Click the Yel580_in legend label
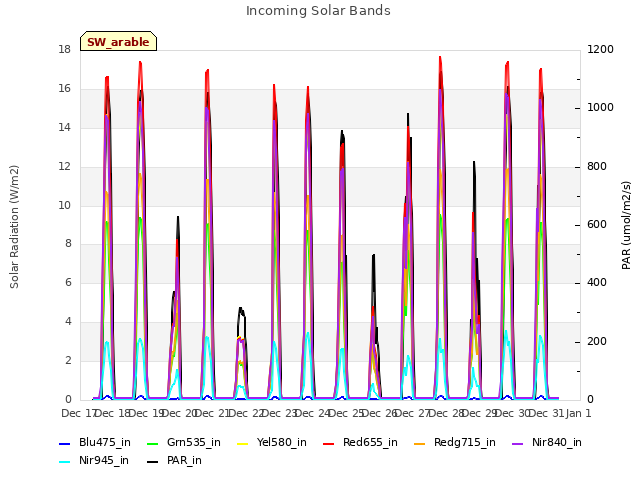Viewport: 640px width, 480px height. click(x=282, y=442)
